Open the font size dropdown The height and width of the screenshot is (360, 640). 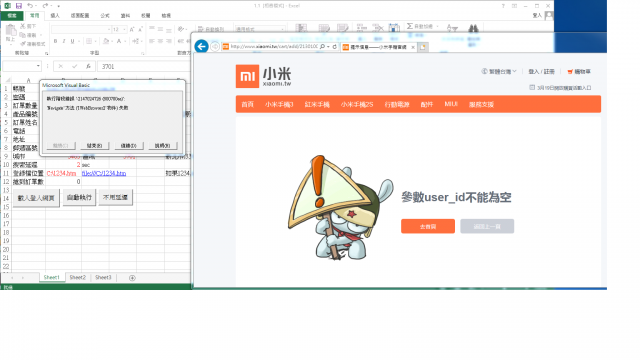(x=124, y=29)
